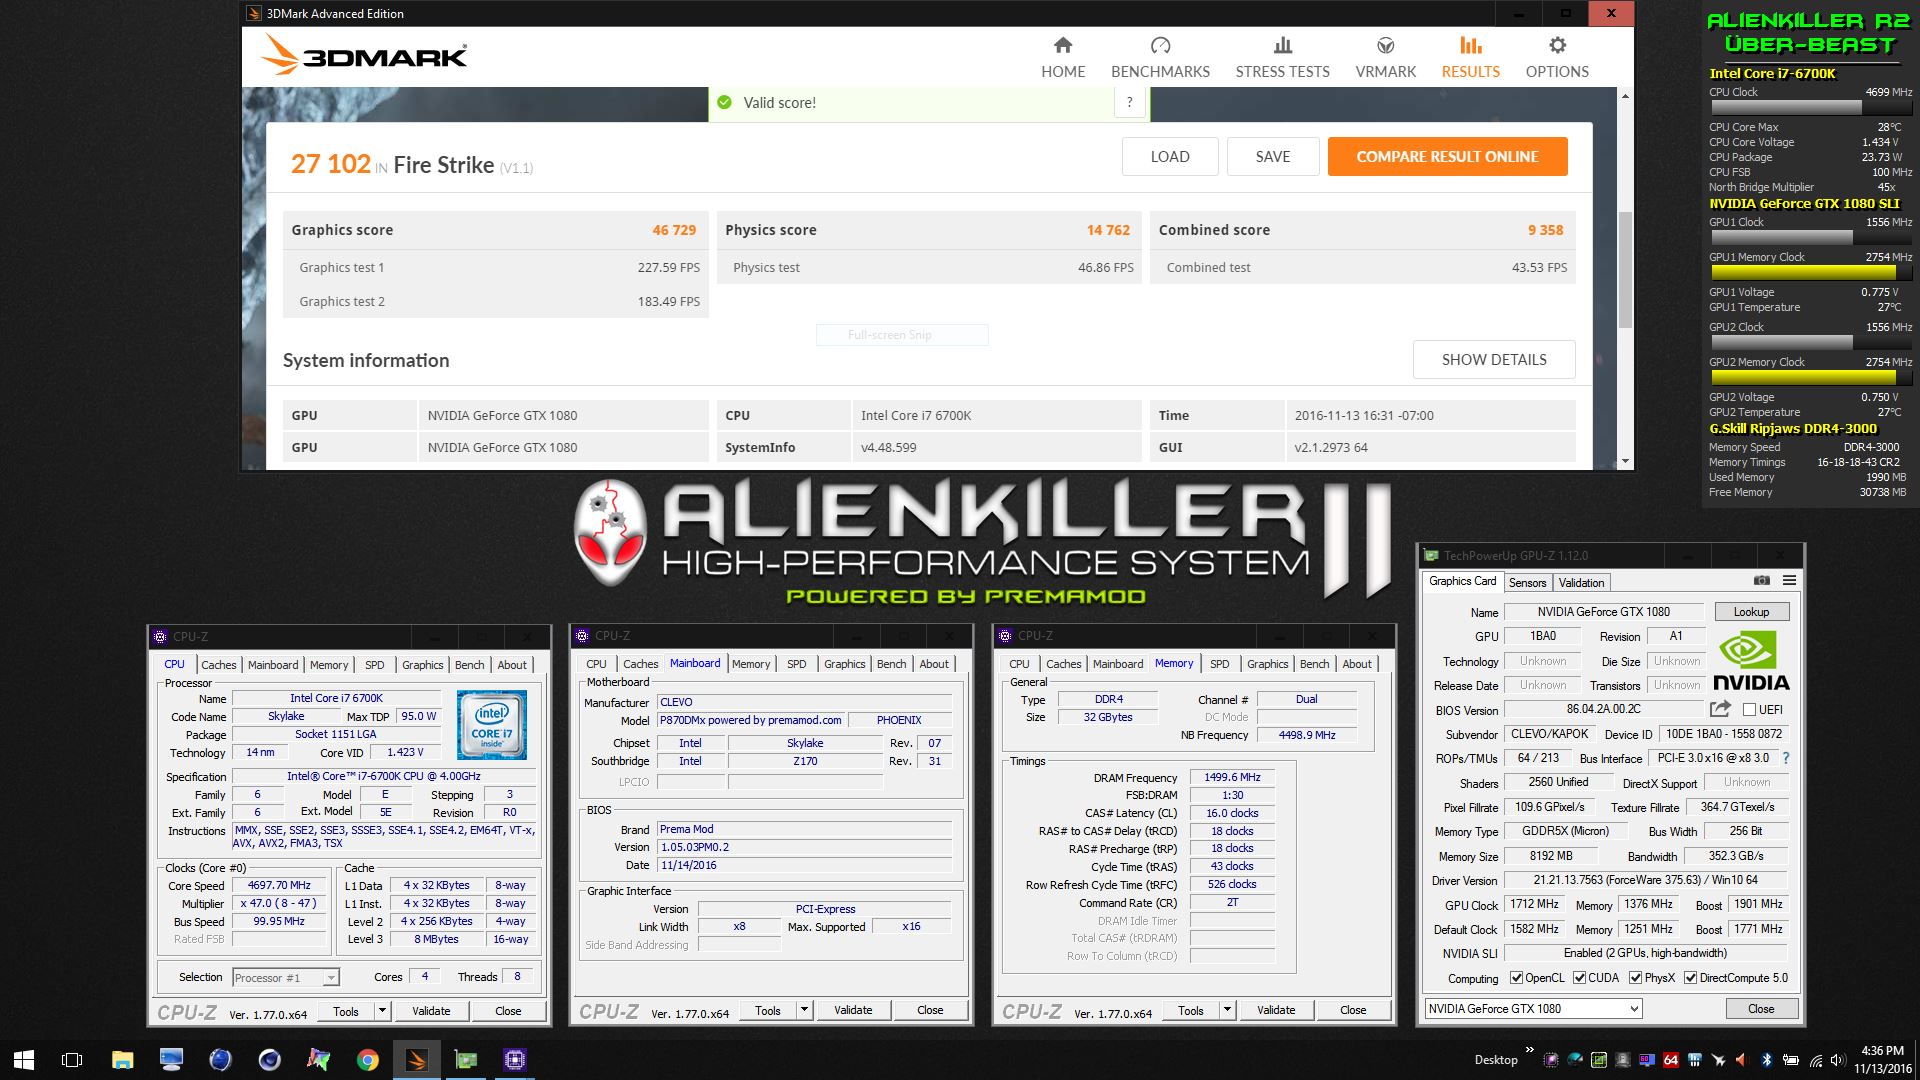Click Validate in the Memory CPU-Z window
1920x1080 pixels.
click(x=1276, y=1010)
